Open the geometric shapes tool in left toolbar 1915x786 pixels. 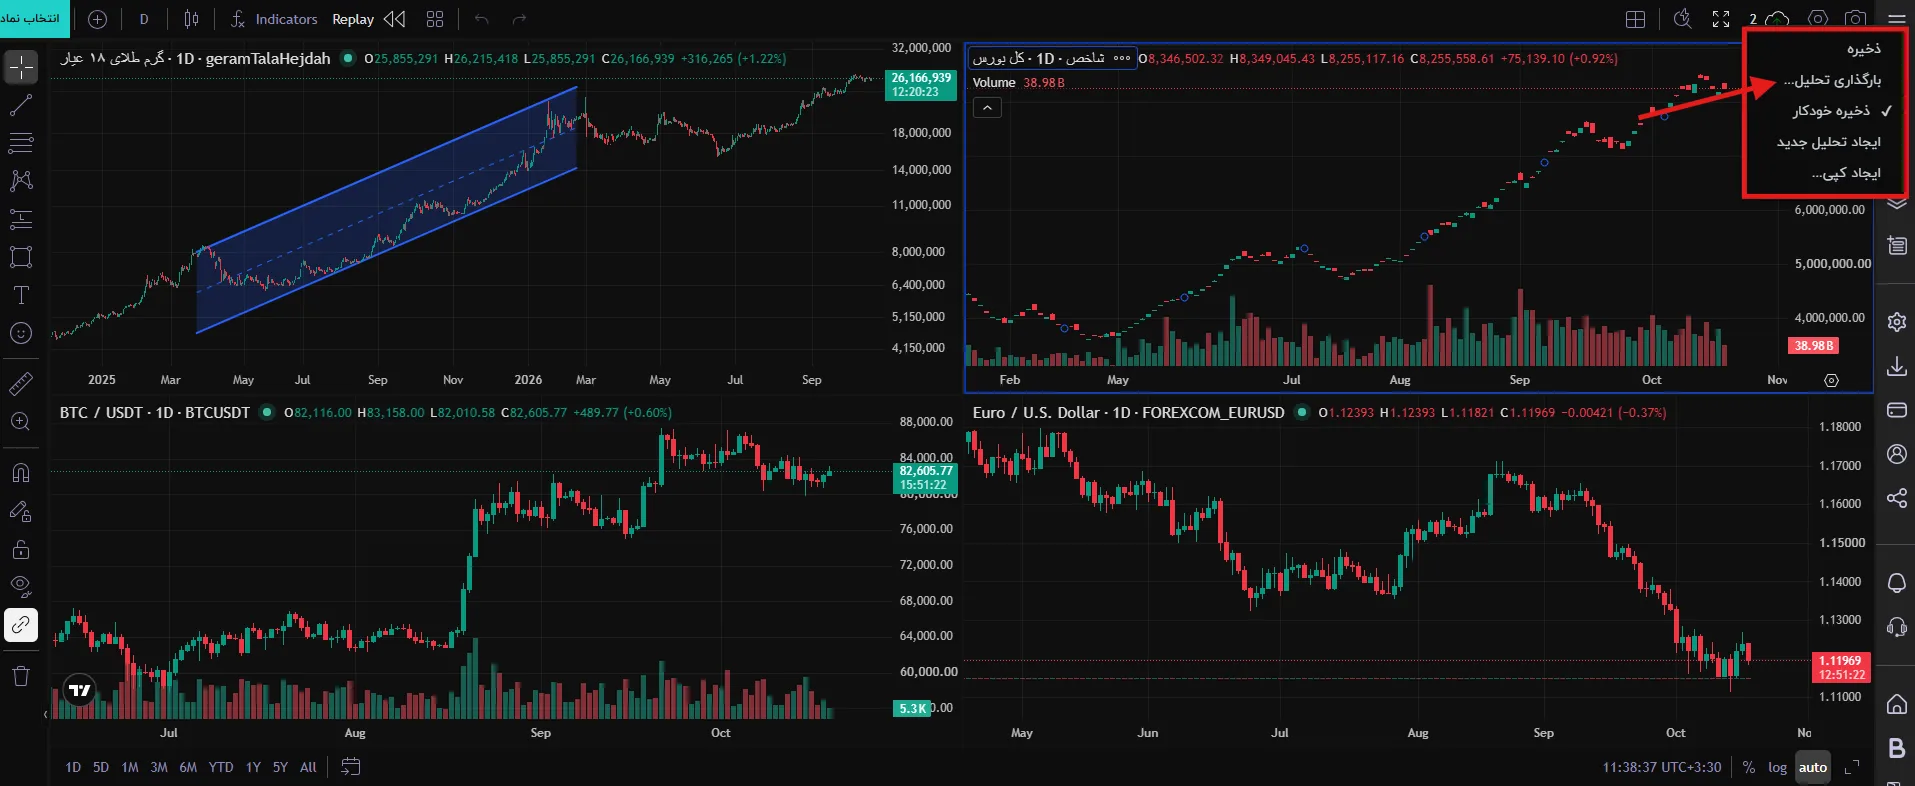click(21, 257)
